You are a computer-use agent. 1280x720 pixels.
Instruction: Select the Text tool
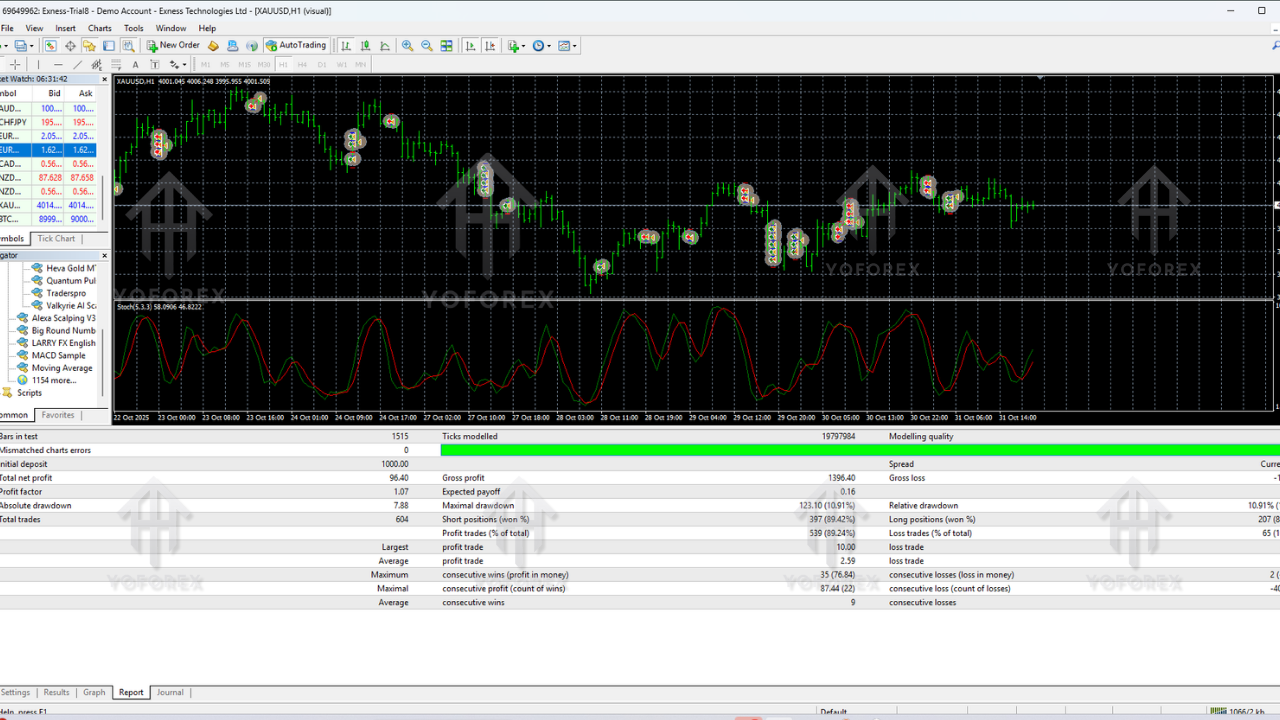[x=135, y=64]
